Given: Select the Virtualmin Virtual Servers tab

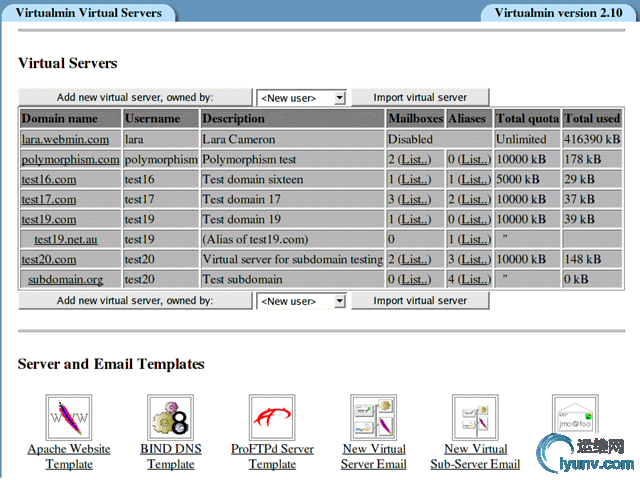Looking at the screenshot, I should (89, 13).
